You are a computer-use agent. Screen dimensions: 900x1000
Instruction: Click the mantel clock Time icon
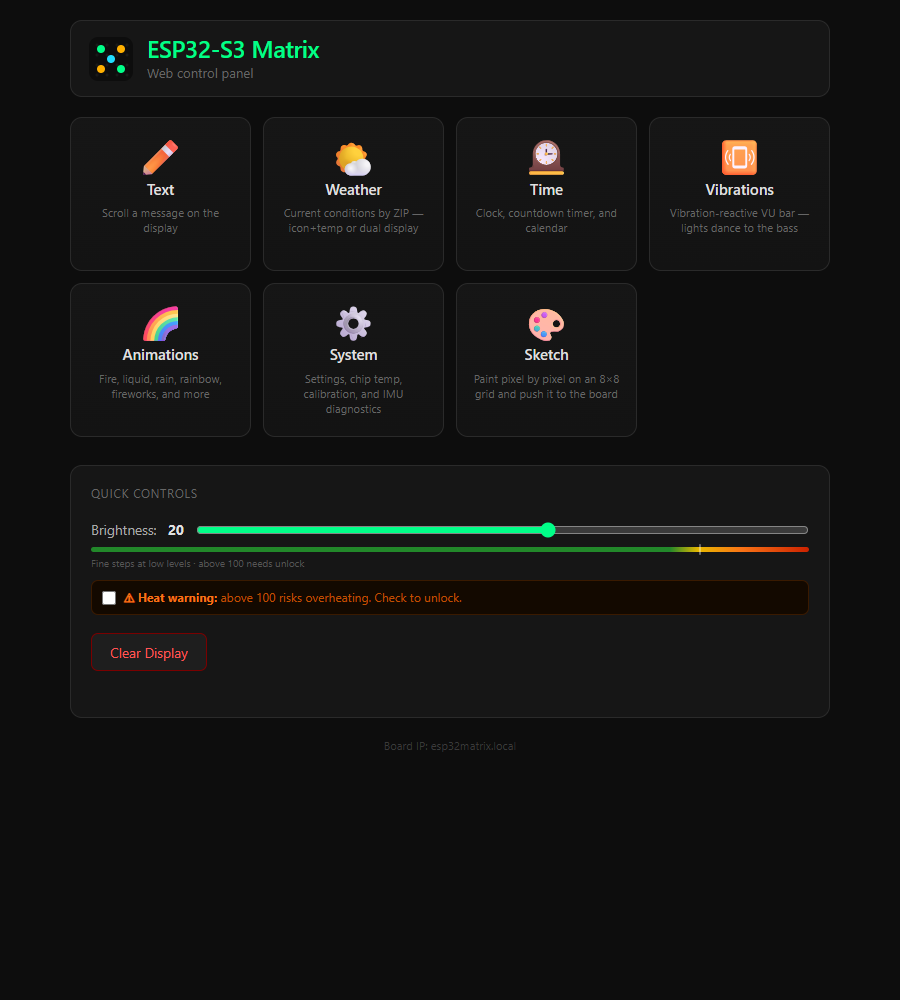(547, 158)
